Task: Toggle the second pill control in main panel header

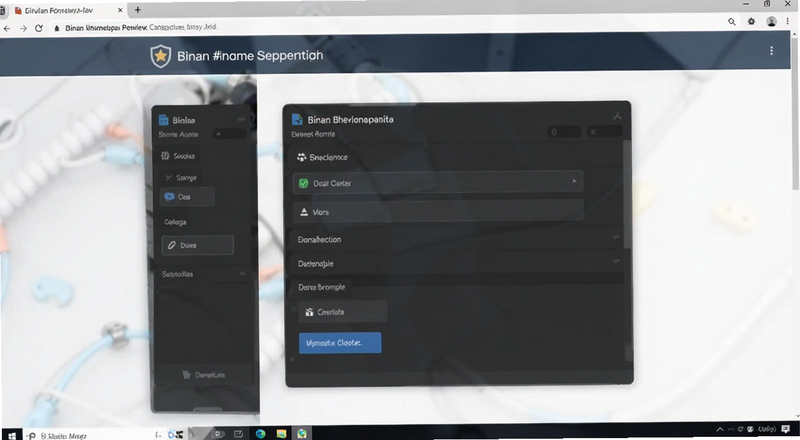Action: 604,132
